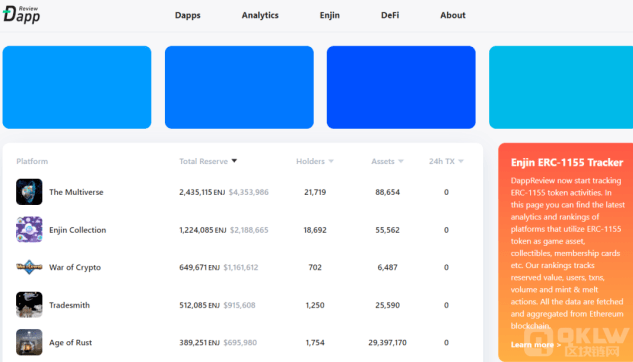Select the Tradesmith platform icon
The height and width of the screenshot is (362, 633).
[29, 305]
